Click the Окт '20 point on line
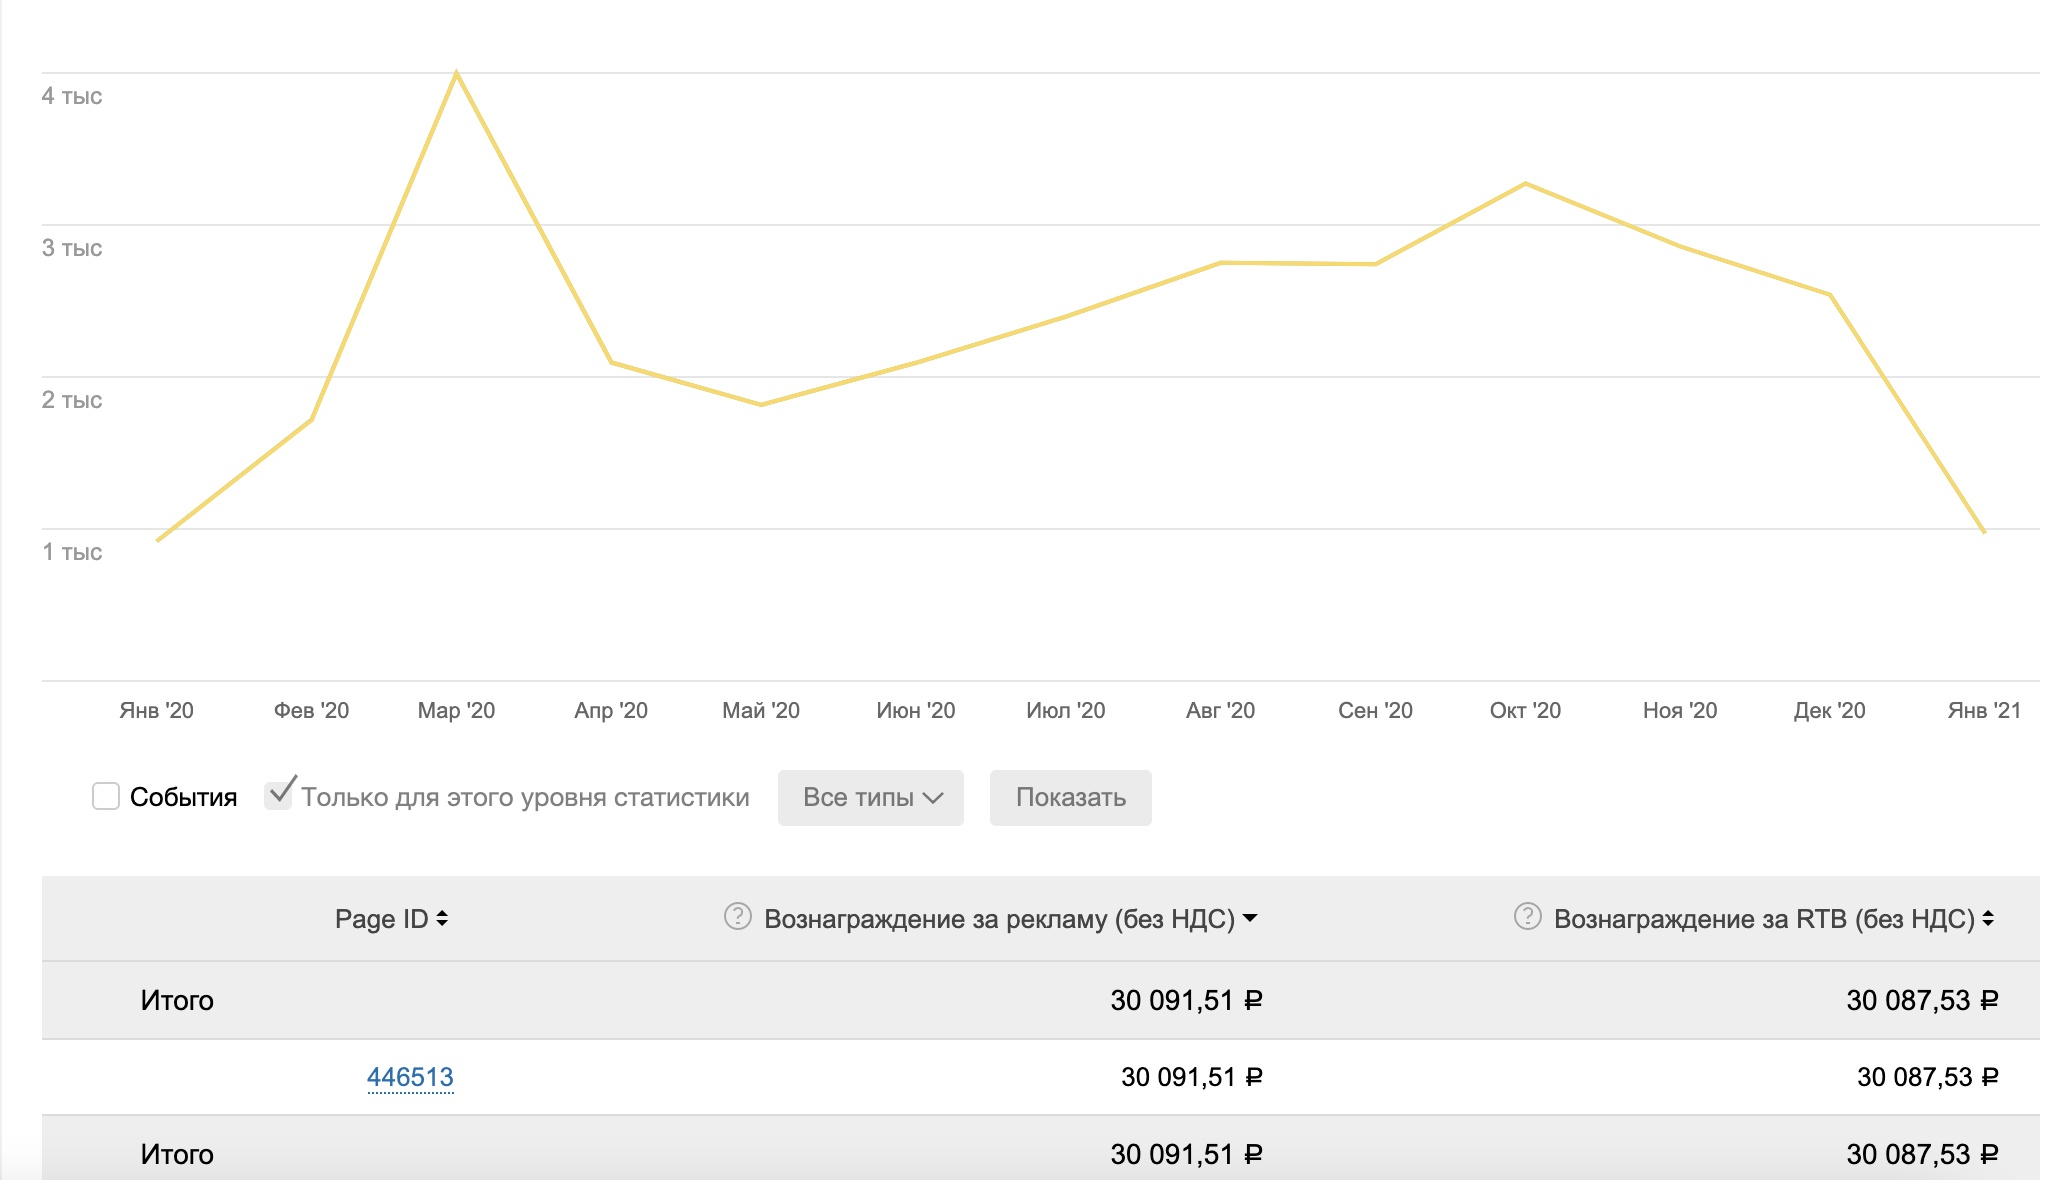Image resolution: width=2064 pixels, height=1180 pixels. [1525, 184]
